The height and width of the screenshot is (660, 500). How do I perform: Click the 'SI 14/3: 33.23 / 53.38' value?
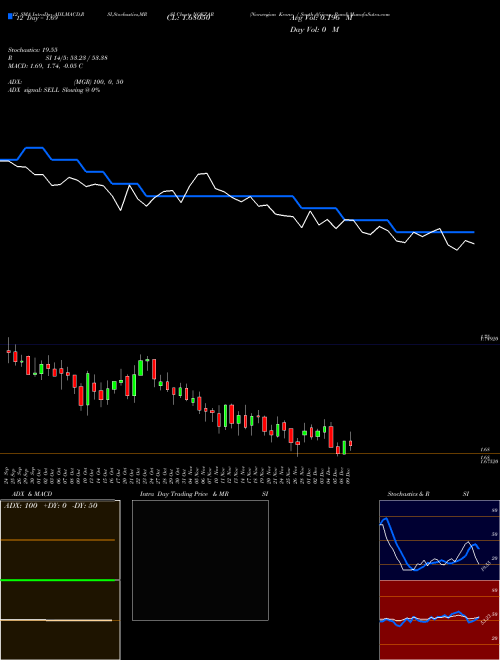(x=77, y=58)
